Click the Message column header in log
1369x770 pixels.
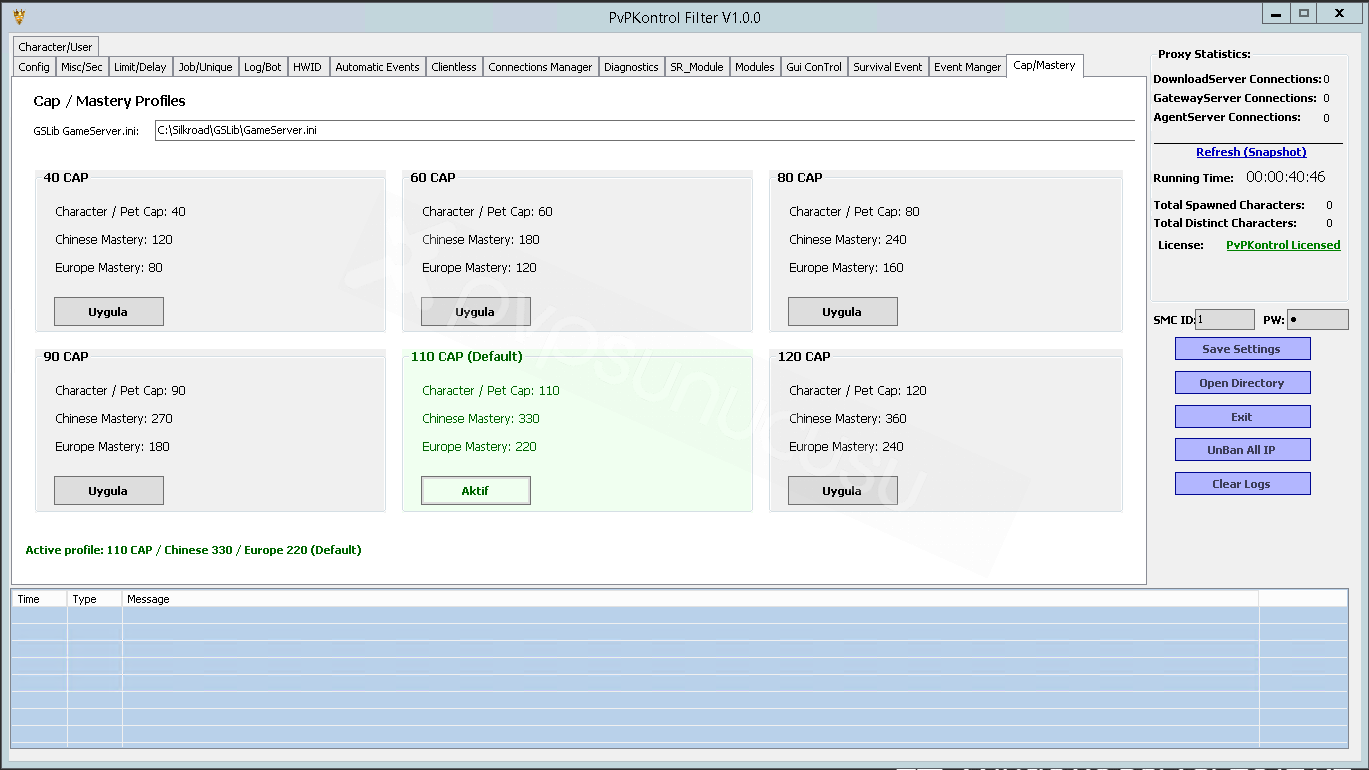690,599
